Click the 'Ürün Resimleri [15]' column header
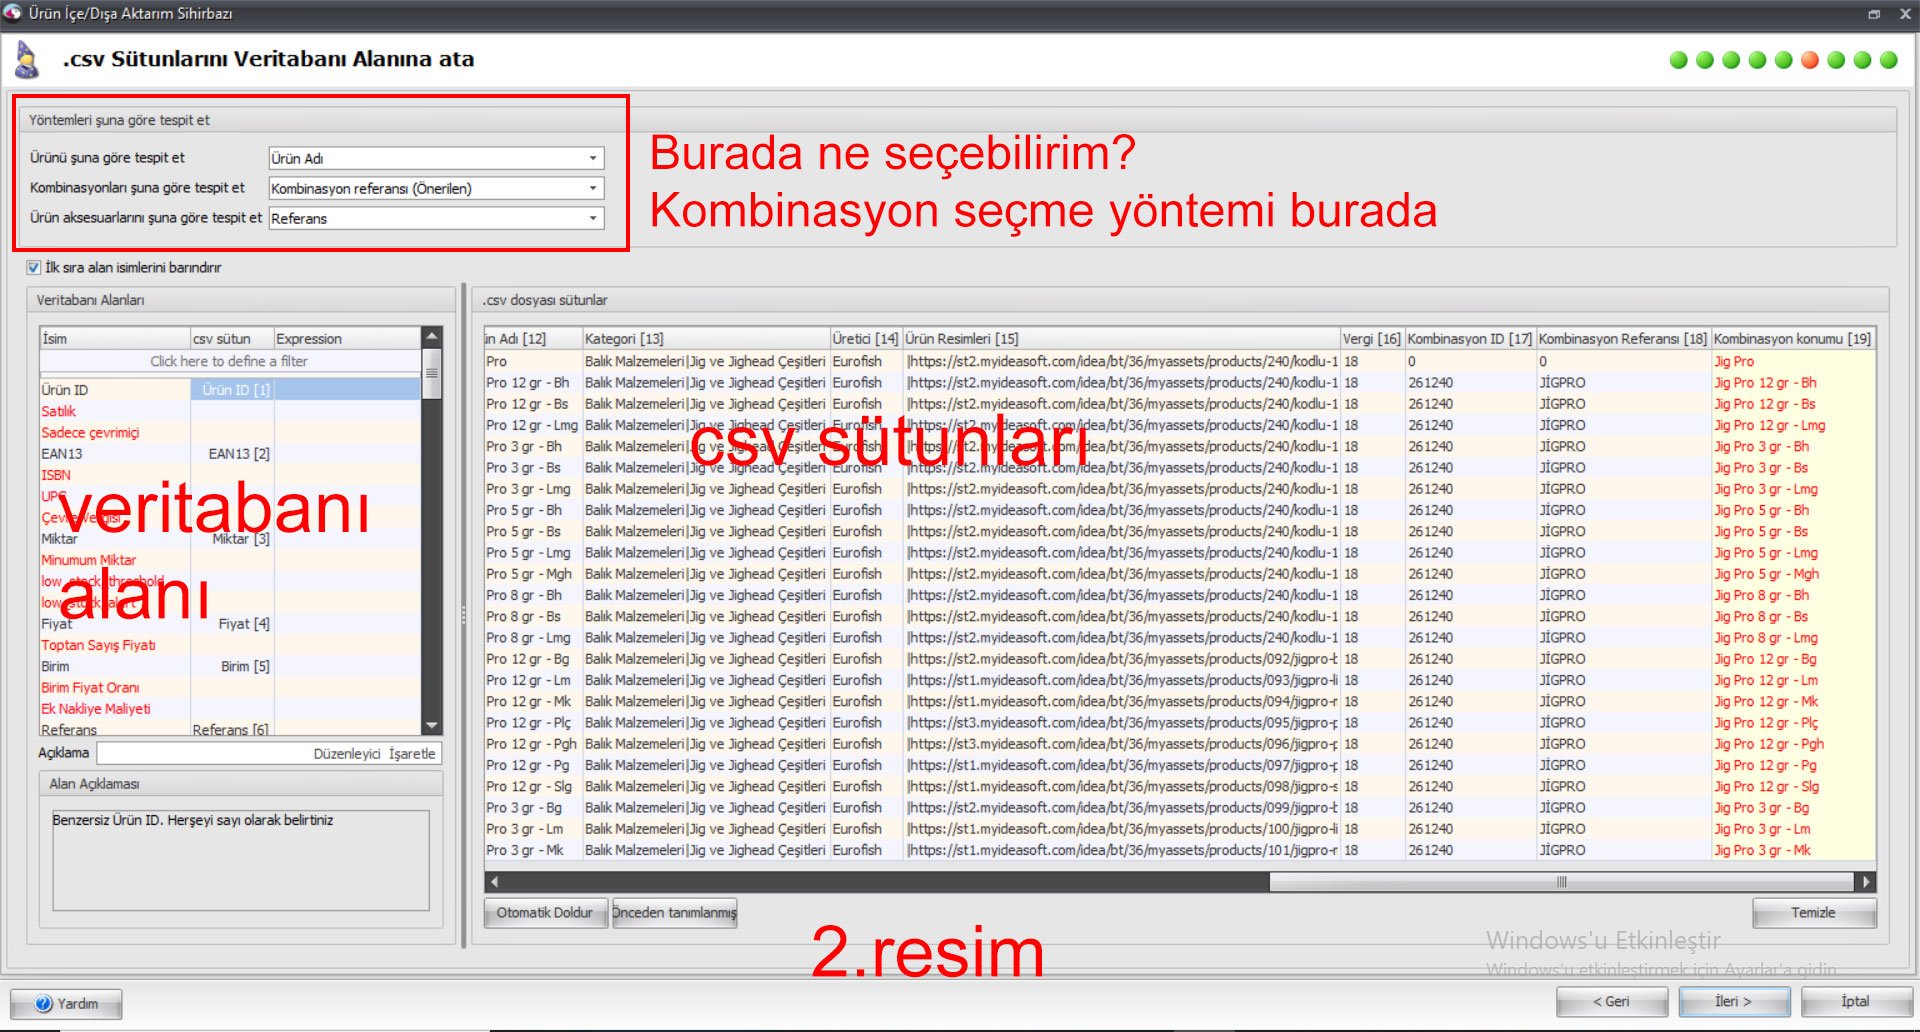 (x=1121, y=339)
